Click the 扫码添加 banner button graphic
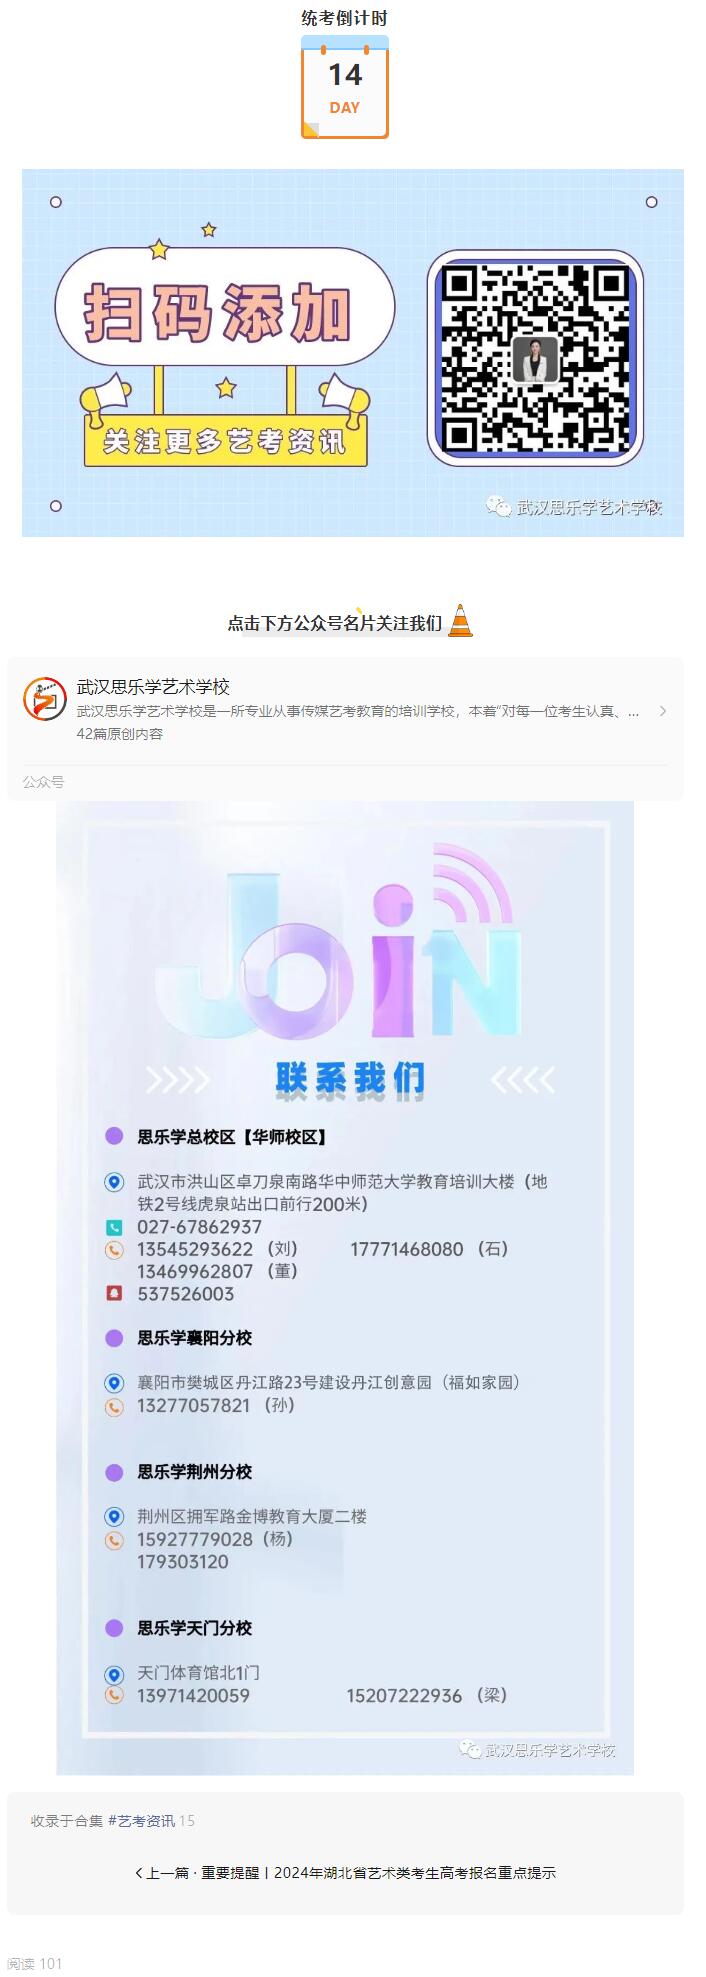This screenshot has width=706, height=1977. (224, 306)
